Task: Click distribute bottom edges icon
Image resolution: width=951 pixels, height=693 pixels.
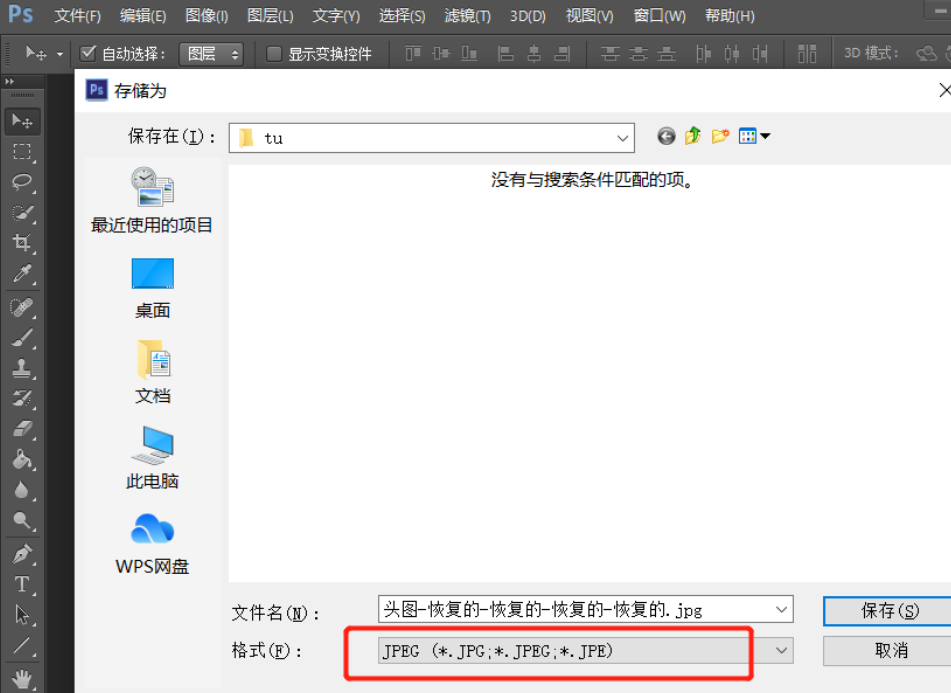Action: click(666, 54)
